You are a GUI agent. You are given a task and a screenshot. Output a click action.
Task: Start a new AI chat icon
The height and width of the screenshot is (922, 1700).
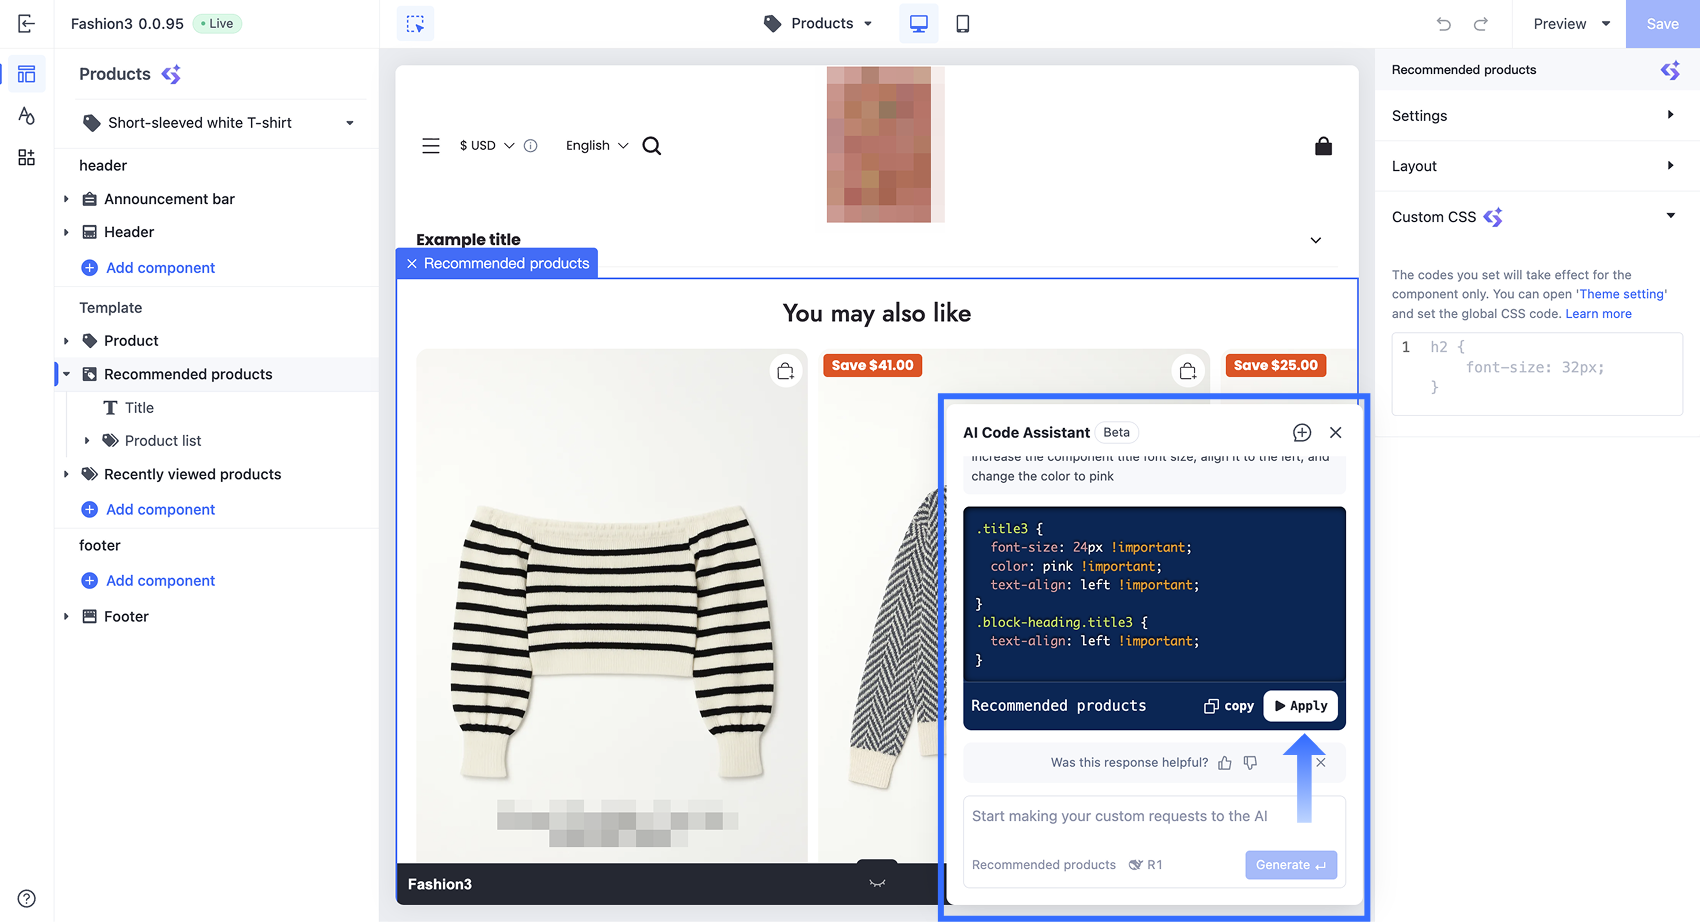click(1301, 433)
